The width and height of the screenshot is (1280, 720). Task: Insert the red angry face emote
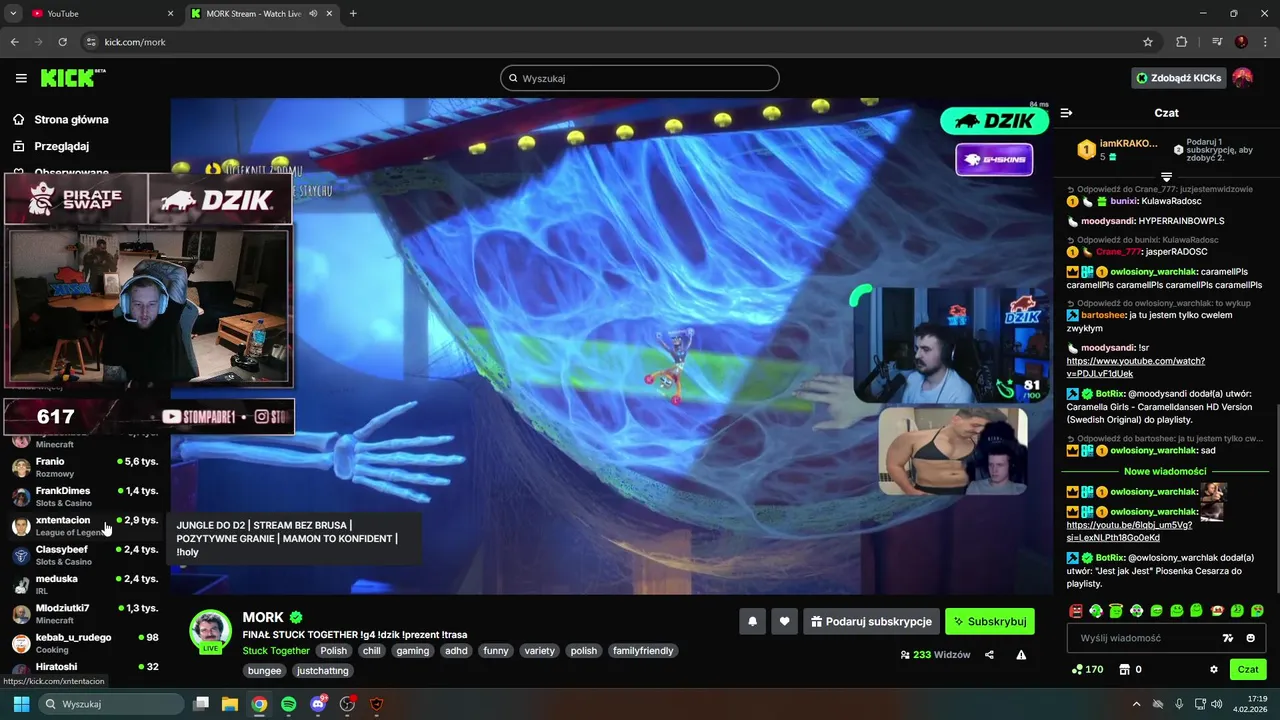click(1076, 610)
